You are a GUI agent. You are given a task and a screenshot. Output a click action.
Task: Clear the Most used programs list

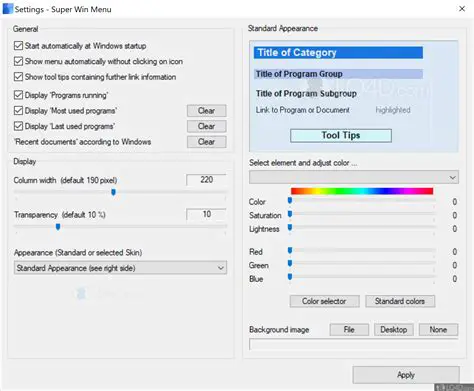click(x=207, y=111)
